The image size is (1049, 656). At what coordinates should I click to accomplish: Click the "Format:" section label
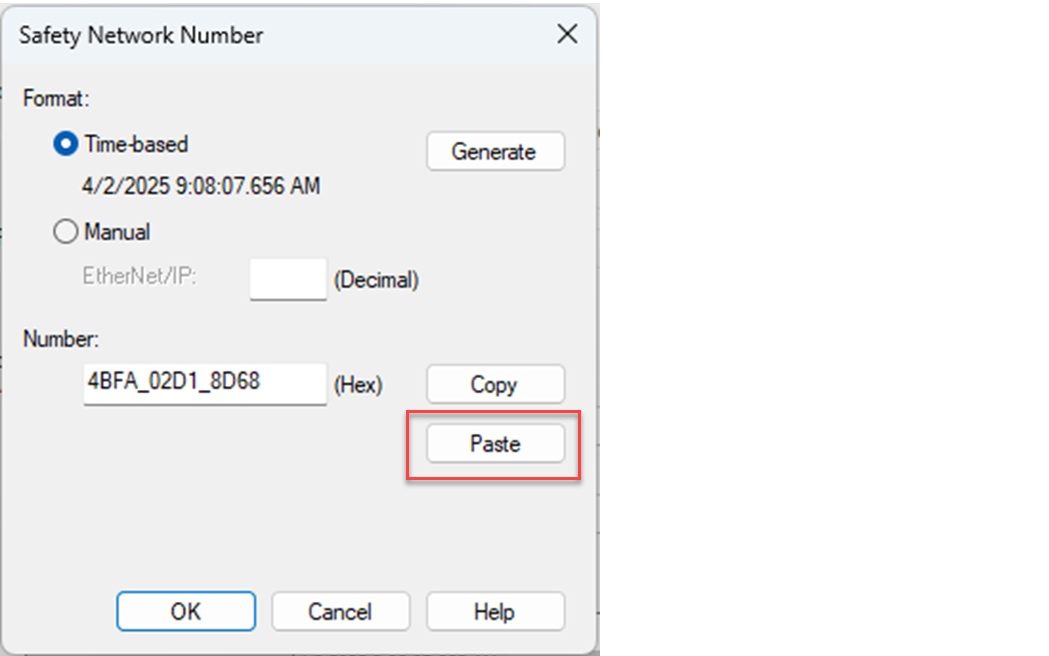click(x=56, y=99)
